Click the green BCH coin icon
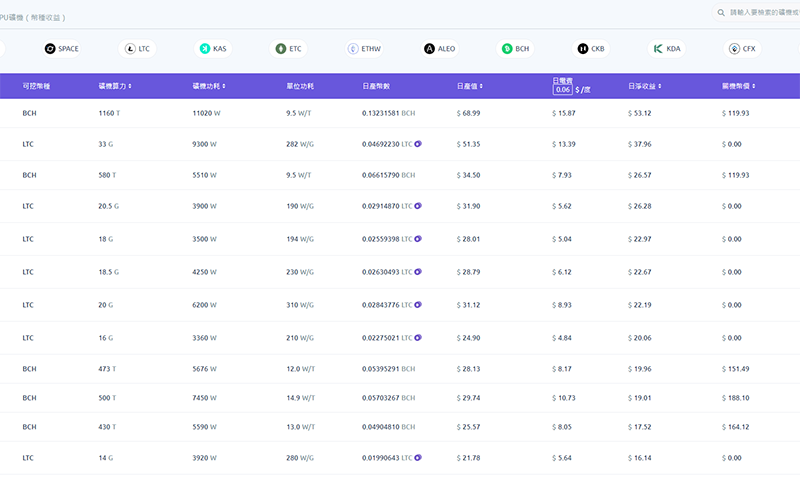800x477 pixels. pos(507,48)
